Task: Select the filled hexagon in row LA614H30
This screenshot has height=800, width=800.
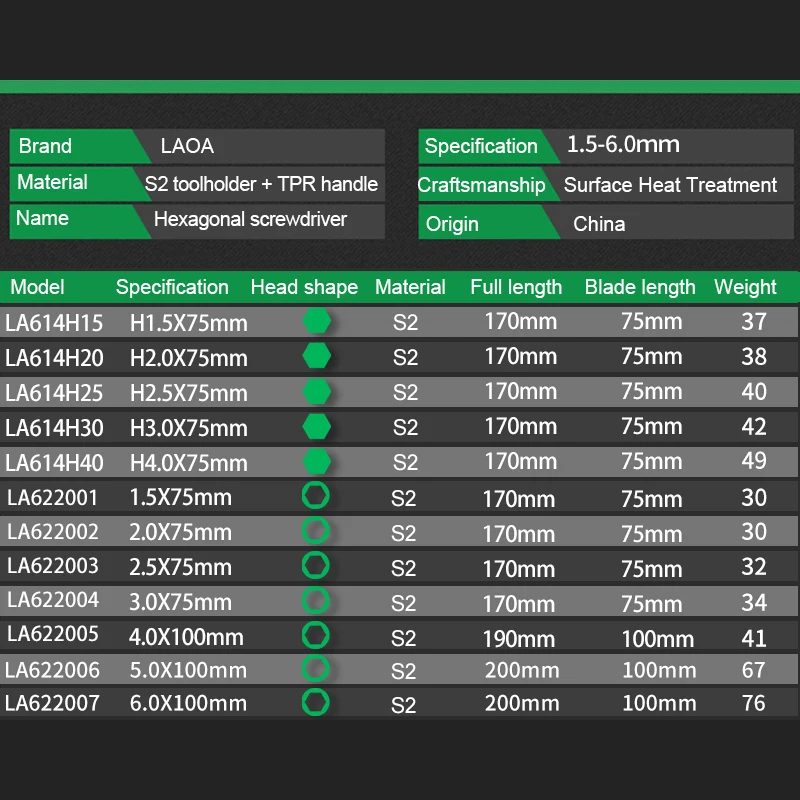Action: click(316, 427)
